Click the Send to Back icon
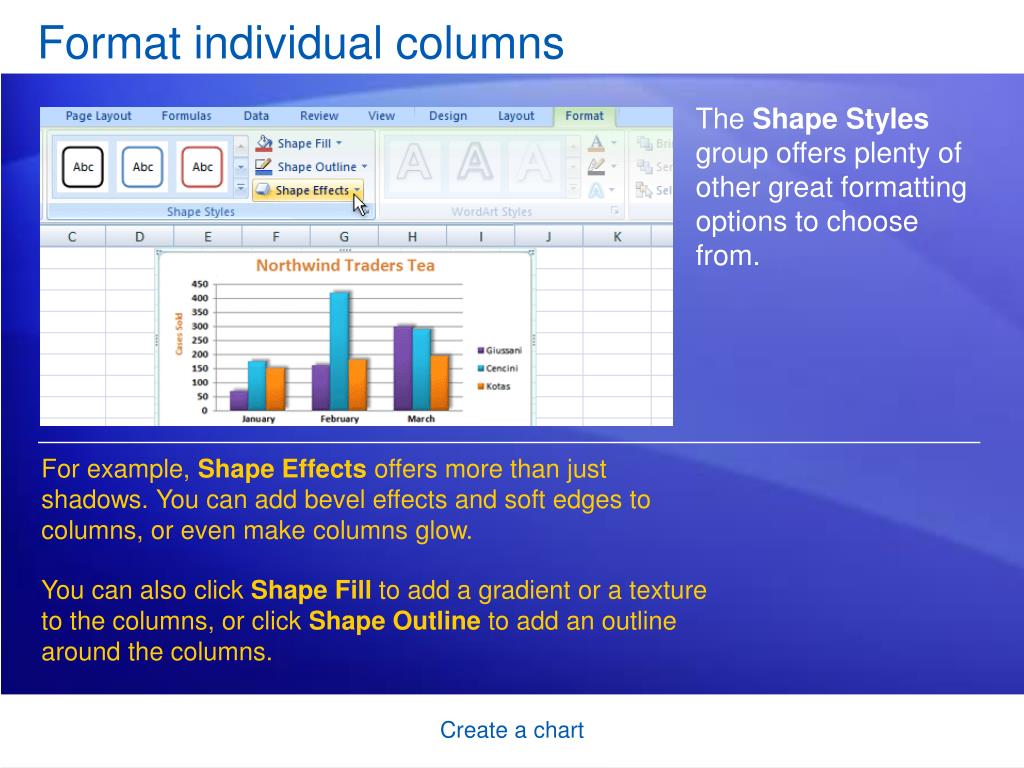Screen dimensions: 1024x768 point(645,167)
